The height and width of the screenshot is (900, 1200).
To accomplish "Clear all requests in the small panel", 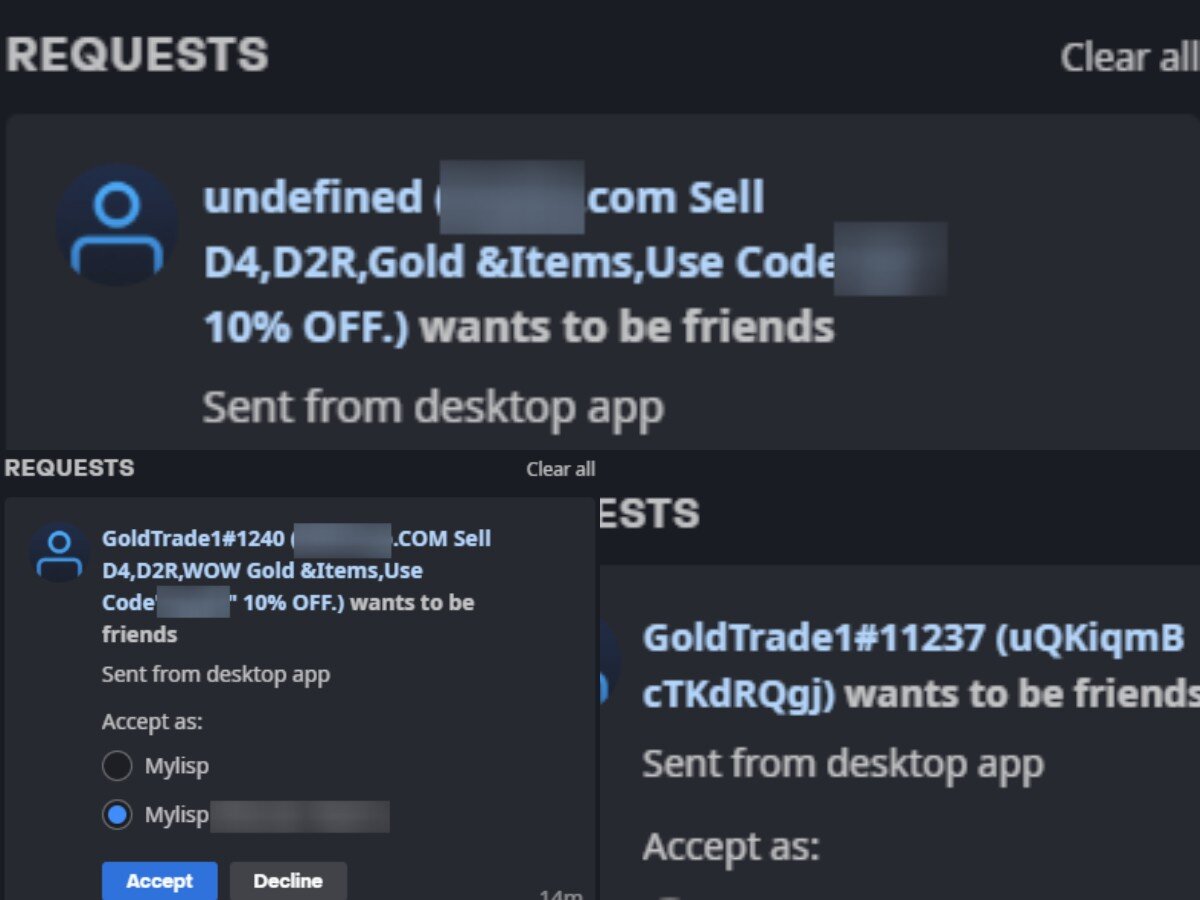I will tap(561, 469).
